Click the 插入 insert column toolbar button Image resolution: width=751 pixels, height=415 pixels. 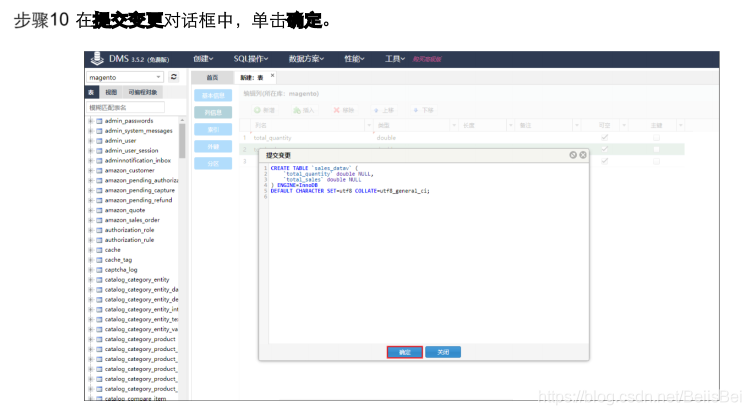[304, 110]
